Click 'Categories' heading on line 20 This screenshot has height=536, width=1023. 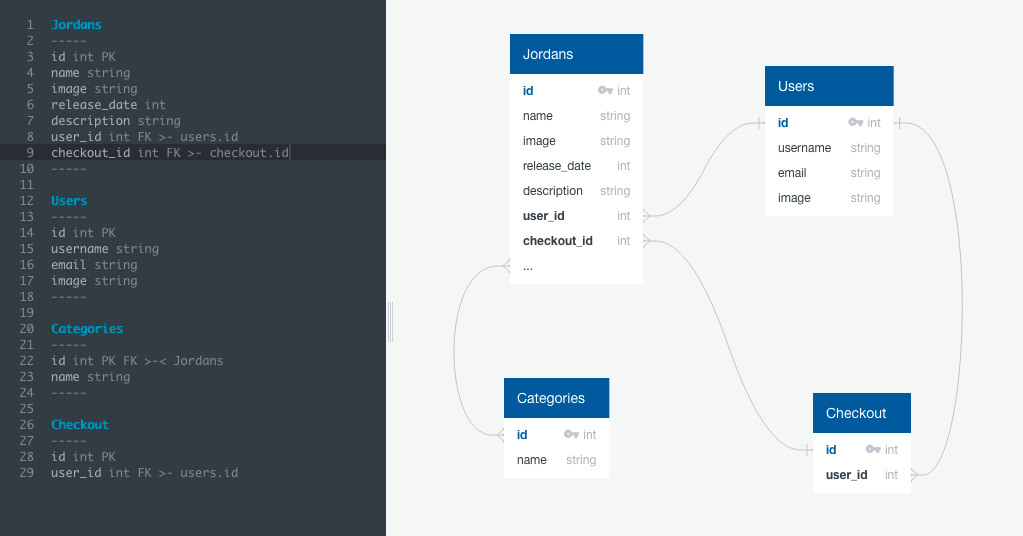pos(87,329)
